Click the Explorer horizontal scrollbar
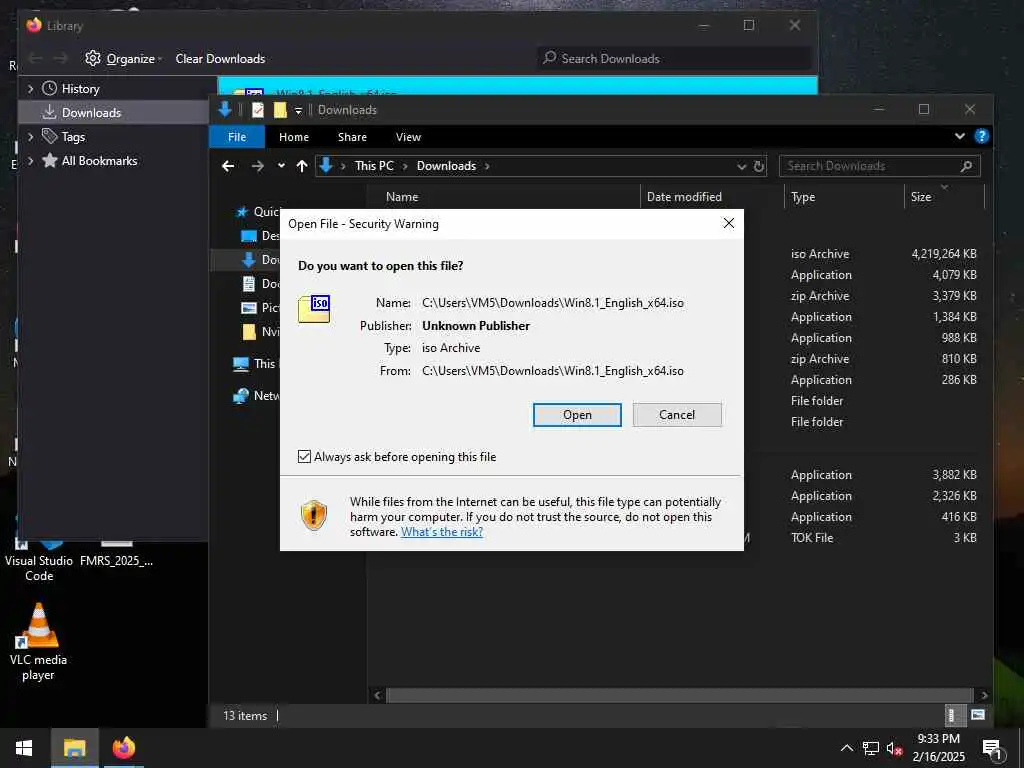The height and width of the screenshot is (768, 1024). point(679,696)
